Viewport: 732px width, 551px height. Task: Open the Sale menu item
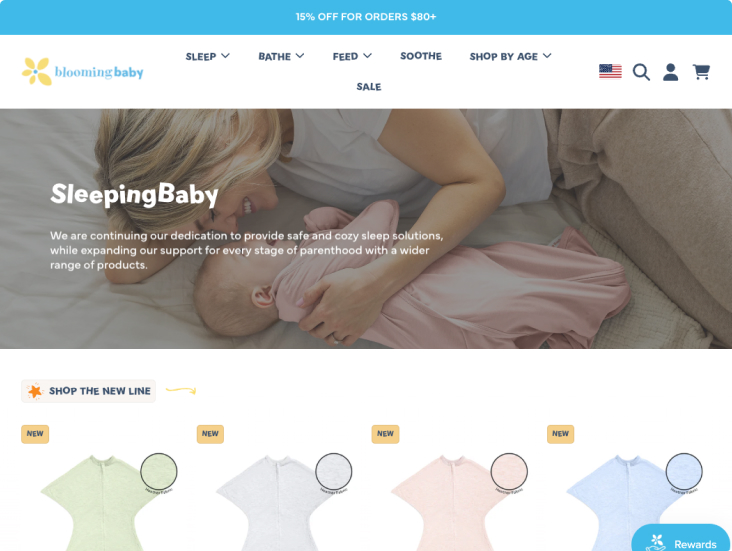click(369, 87)
